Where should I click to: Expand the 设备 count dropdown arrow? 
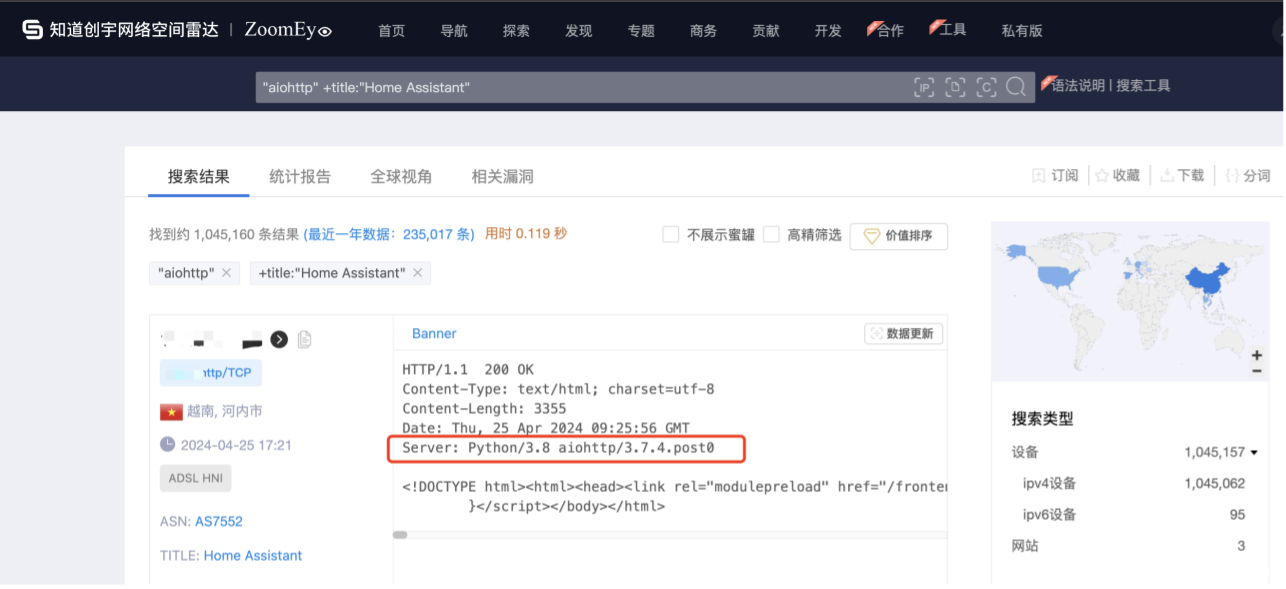pyautogui.click(x=1254, y=453)
